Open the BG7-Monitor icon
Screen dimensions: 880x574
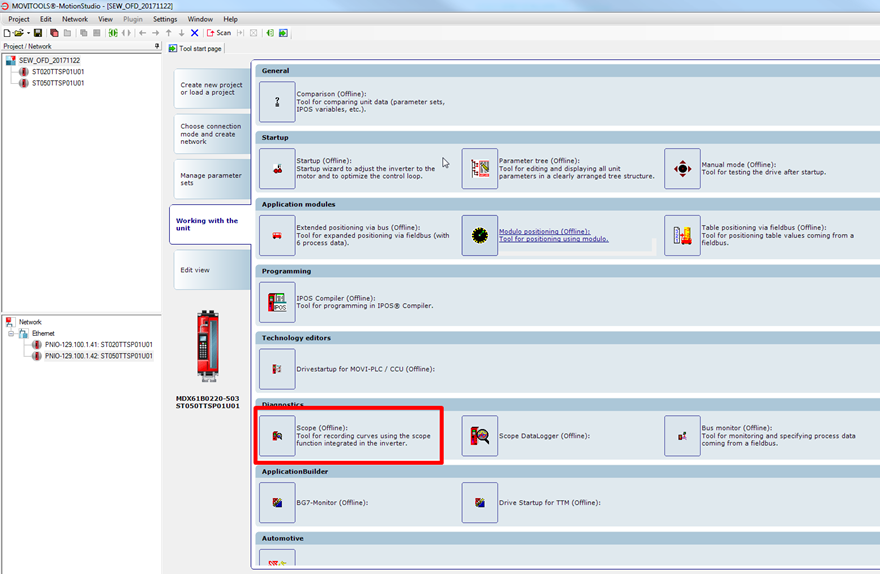(277, 503)
